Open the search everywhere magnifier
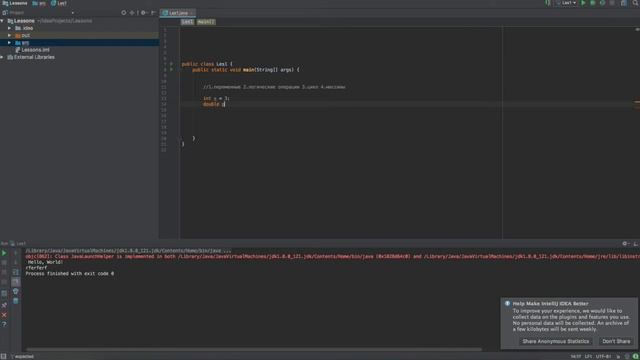Image resolution: width=640 pixels, height=360 pixels. point(636,3)
